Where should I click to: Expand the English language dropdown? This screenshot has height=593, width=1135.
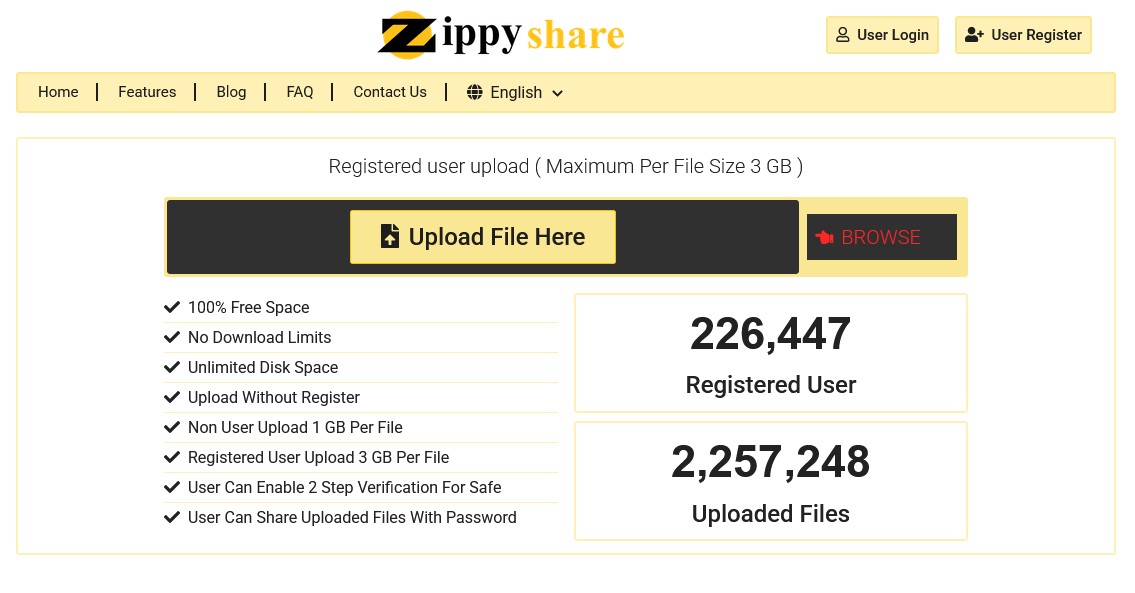tap(516, 93)
